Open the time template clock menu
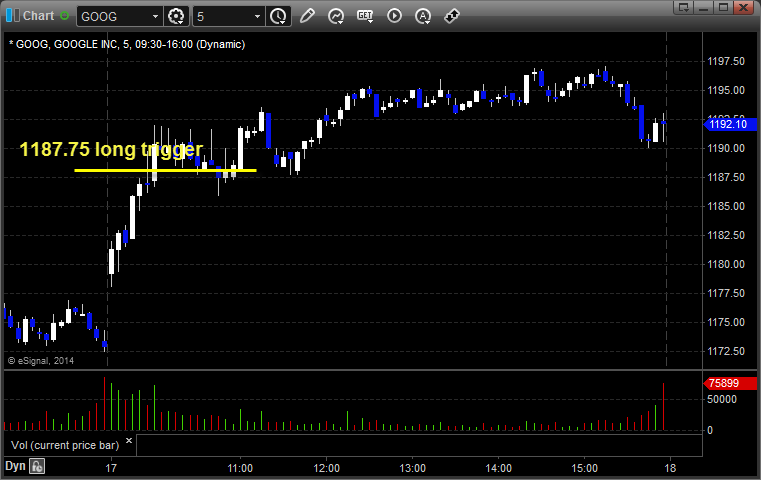 click(279, 17)
